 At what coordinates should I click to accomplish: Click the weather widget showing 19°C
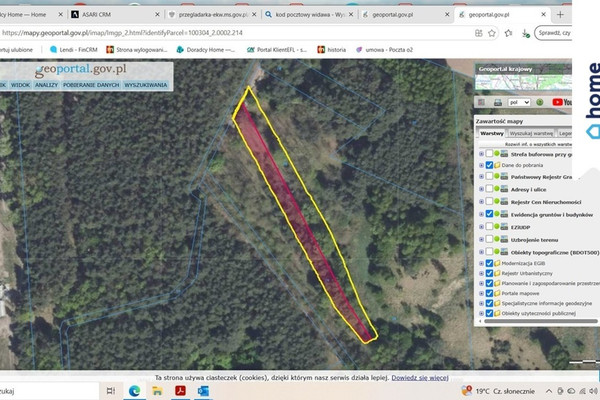click(498, 391)
